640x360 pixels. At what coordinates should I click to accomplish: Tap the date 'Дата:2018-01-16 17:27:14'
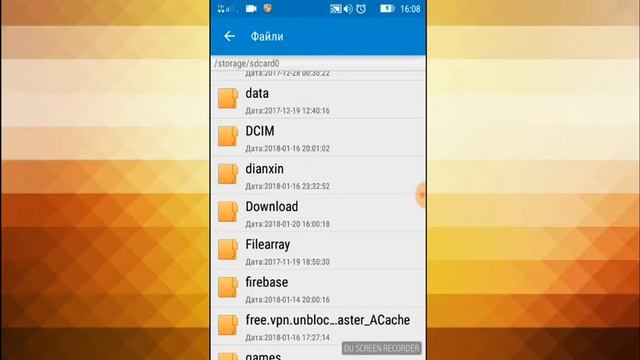pos(287,338)
